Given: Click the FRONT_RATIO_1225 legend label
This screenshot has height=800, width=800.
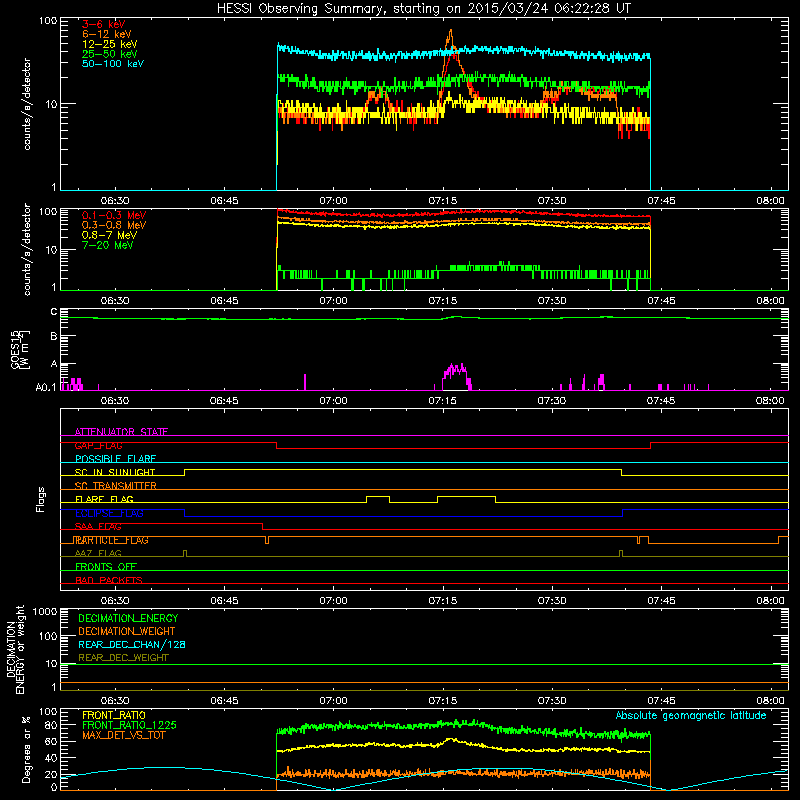Looking at the screenshot, I should coord(129,725).
